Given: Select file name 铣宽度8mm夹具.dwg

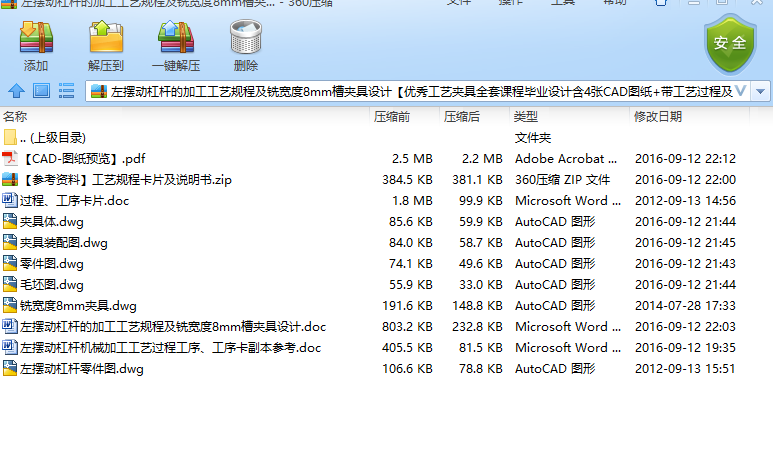Looking at the screenshot, I should (78, 306).
